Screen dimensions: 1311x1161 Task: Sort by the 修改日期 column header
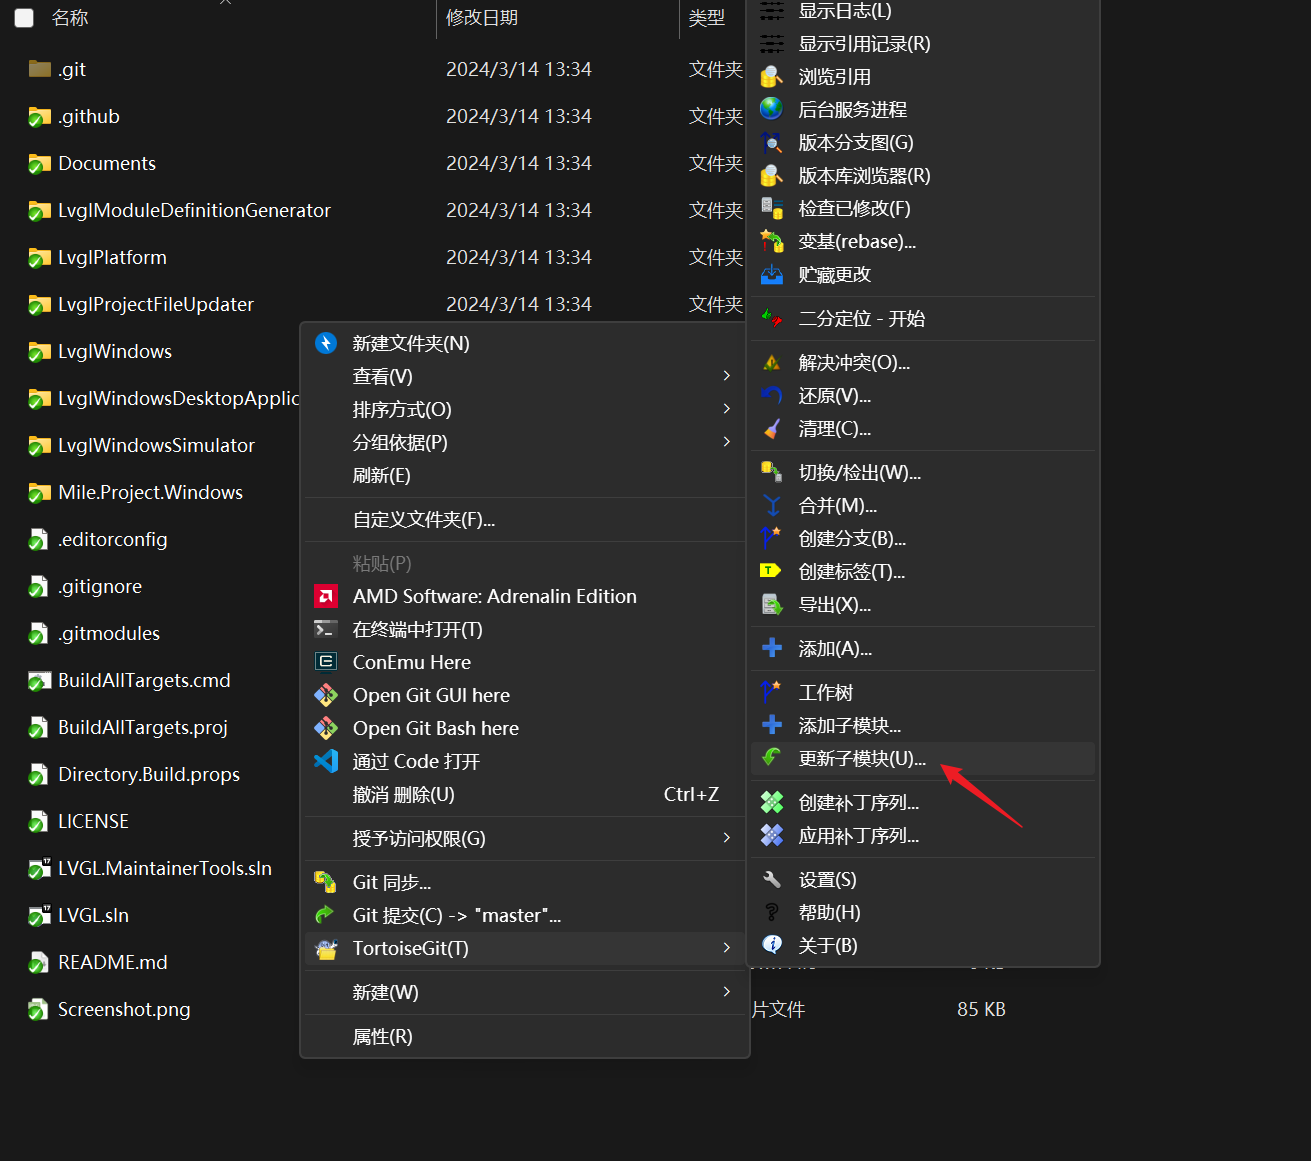coord(482,18)
